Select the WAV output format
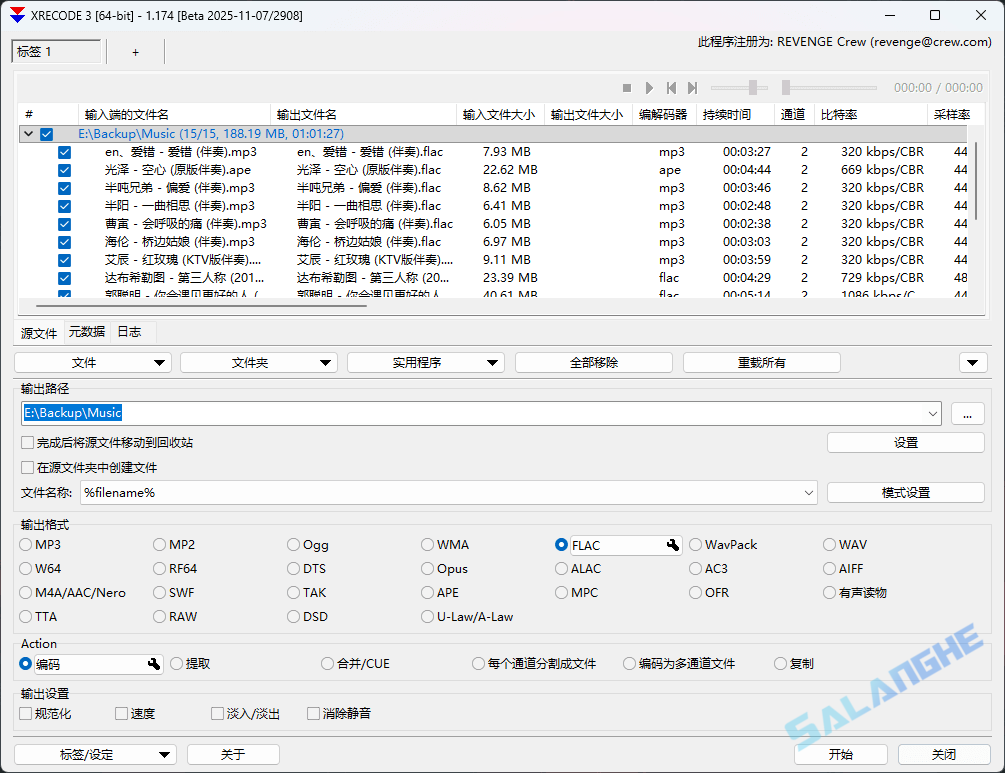1005x773 pixels. (829, 544)
